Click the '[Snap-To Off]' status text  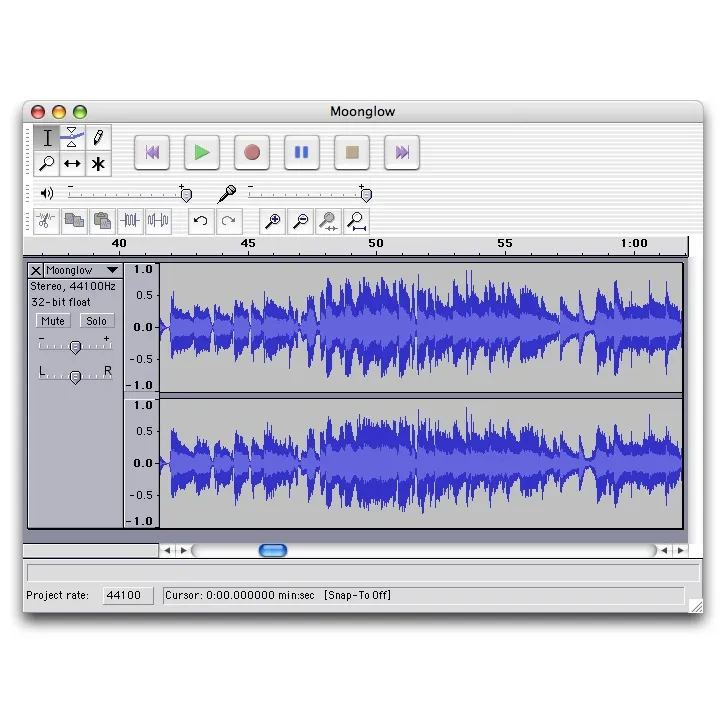pos(357,595)
